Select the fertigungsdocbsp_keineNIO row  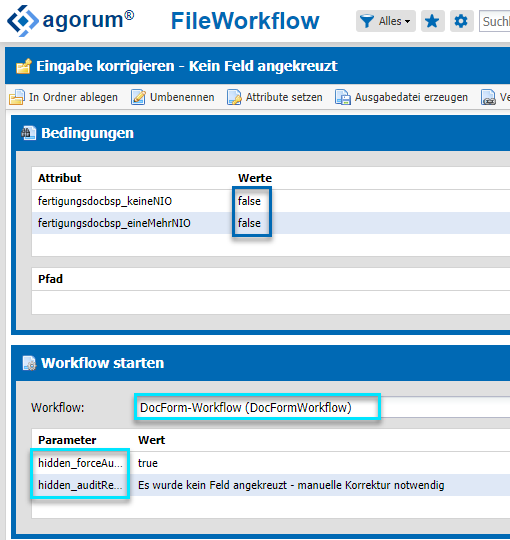pyautogui.click(x=271, y=201)
